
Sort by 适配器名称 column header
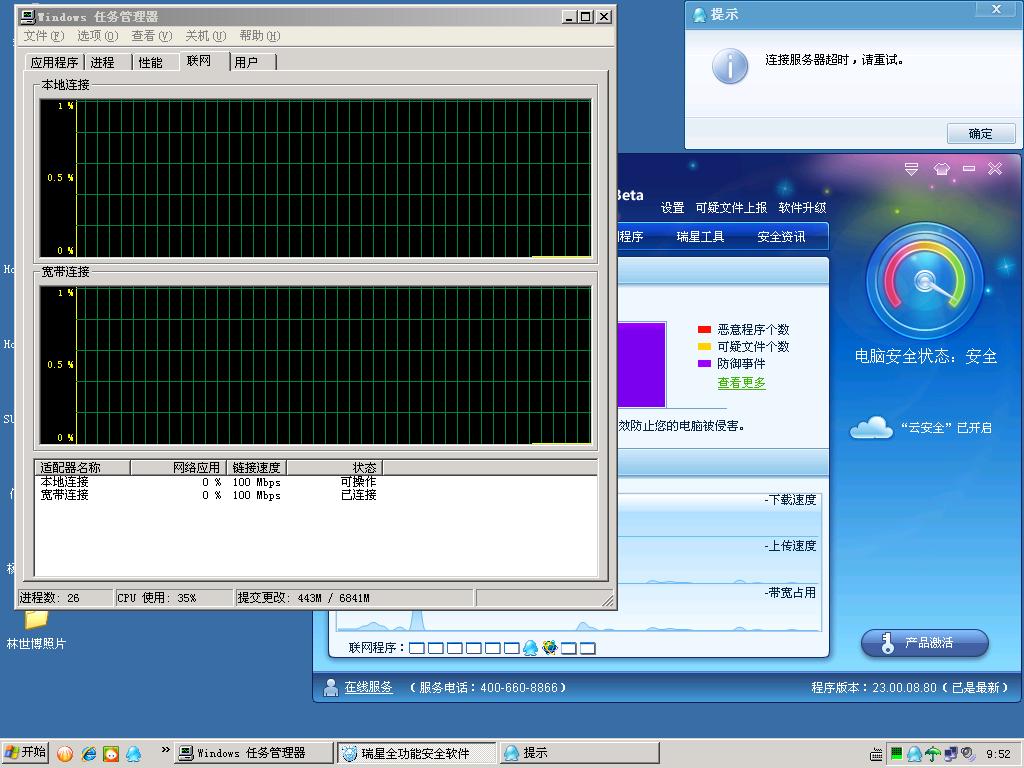pos(82,468)
